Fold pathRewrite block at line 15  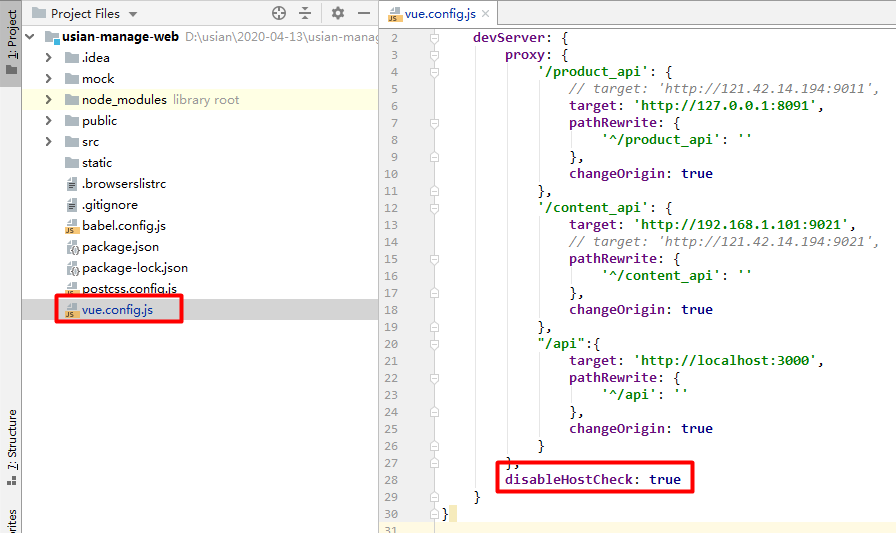[434, 259]
